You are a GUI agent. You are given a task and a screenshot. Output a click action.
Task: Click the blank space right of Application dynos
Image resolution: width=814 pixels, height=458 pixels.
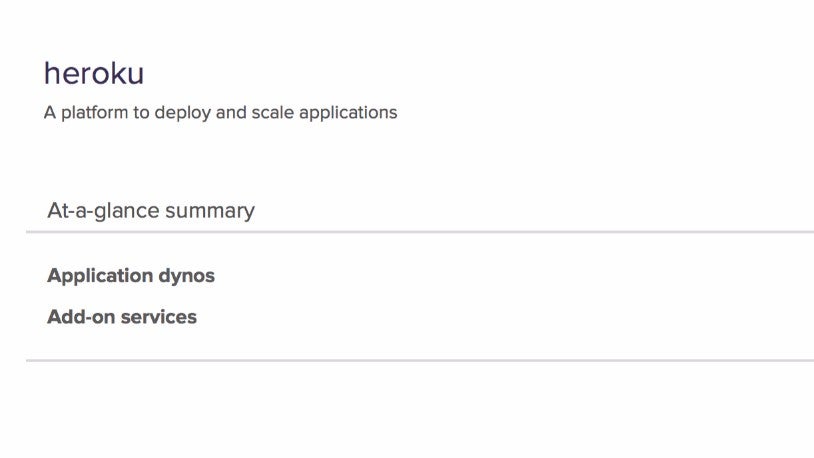coord(500,276)
